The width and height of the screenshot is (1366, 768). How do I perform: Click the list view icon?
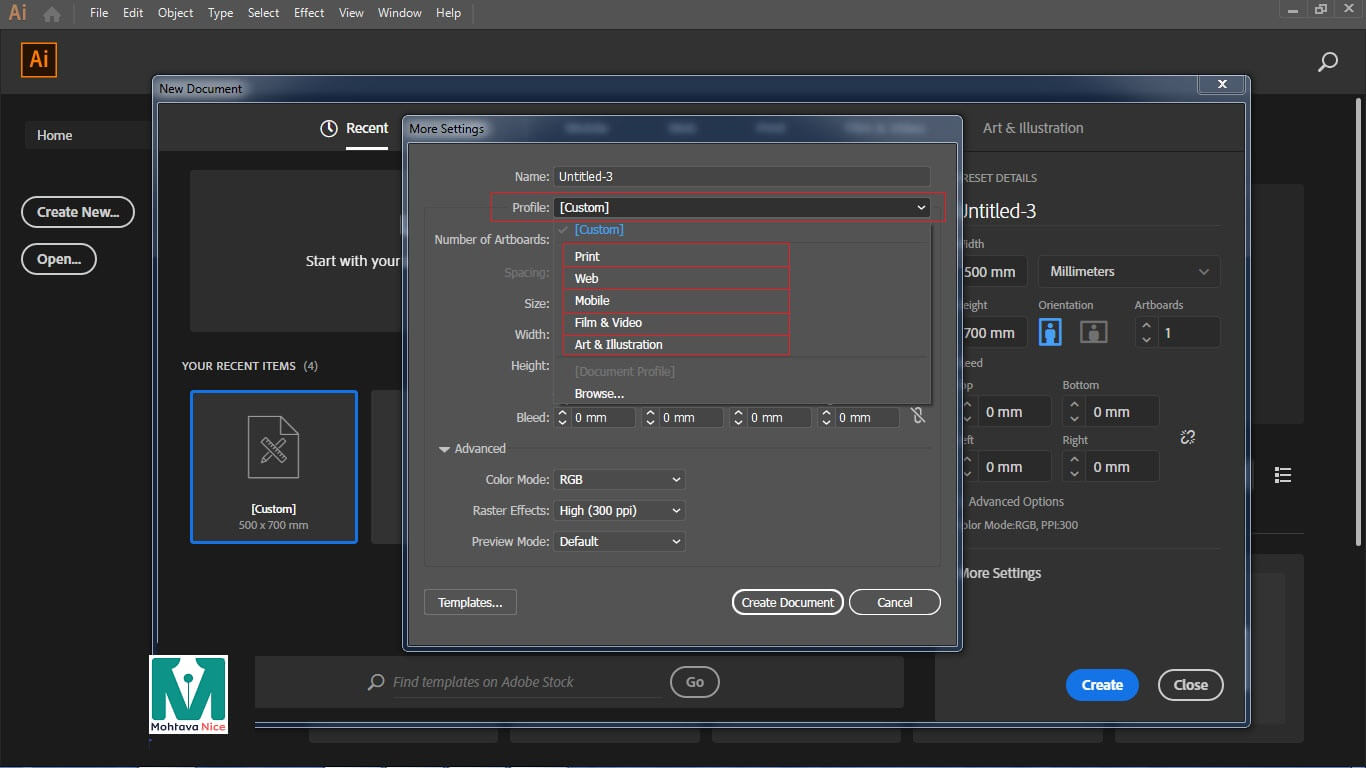pos(1283,475)
